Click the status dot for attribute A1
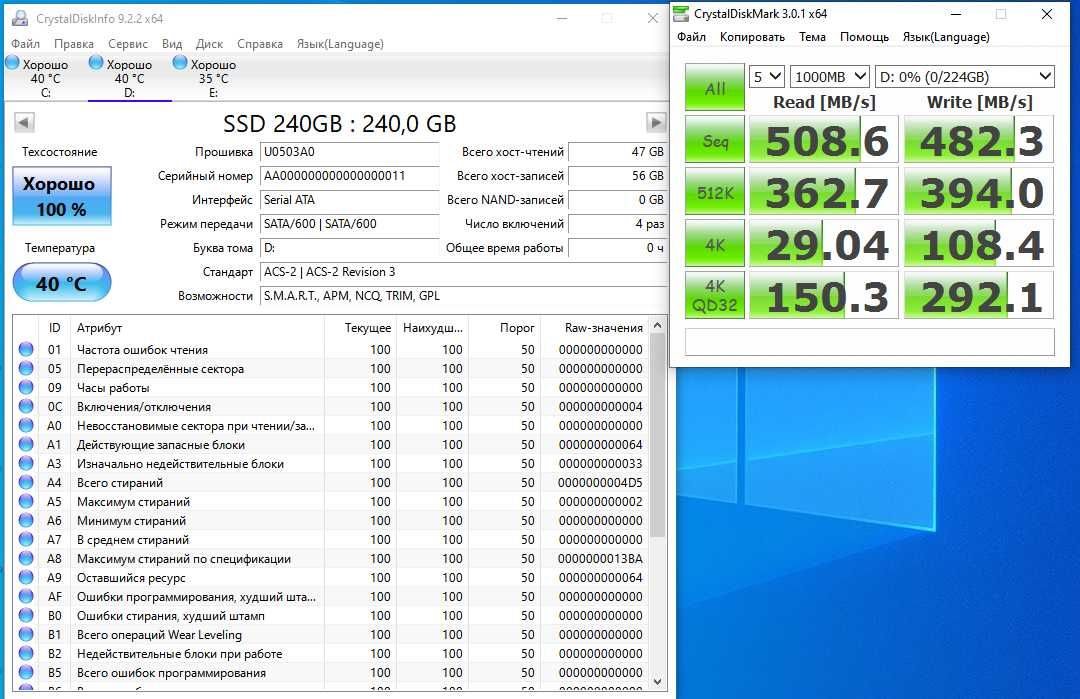 [26, 444]
